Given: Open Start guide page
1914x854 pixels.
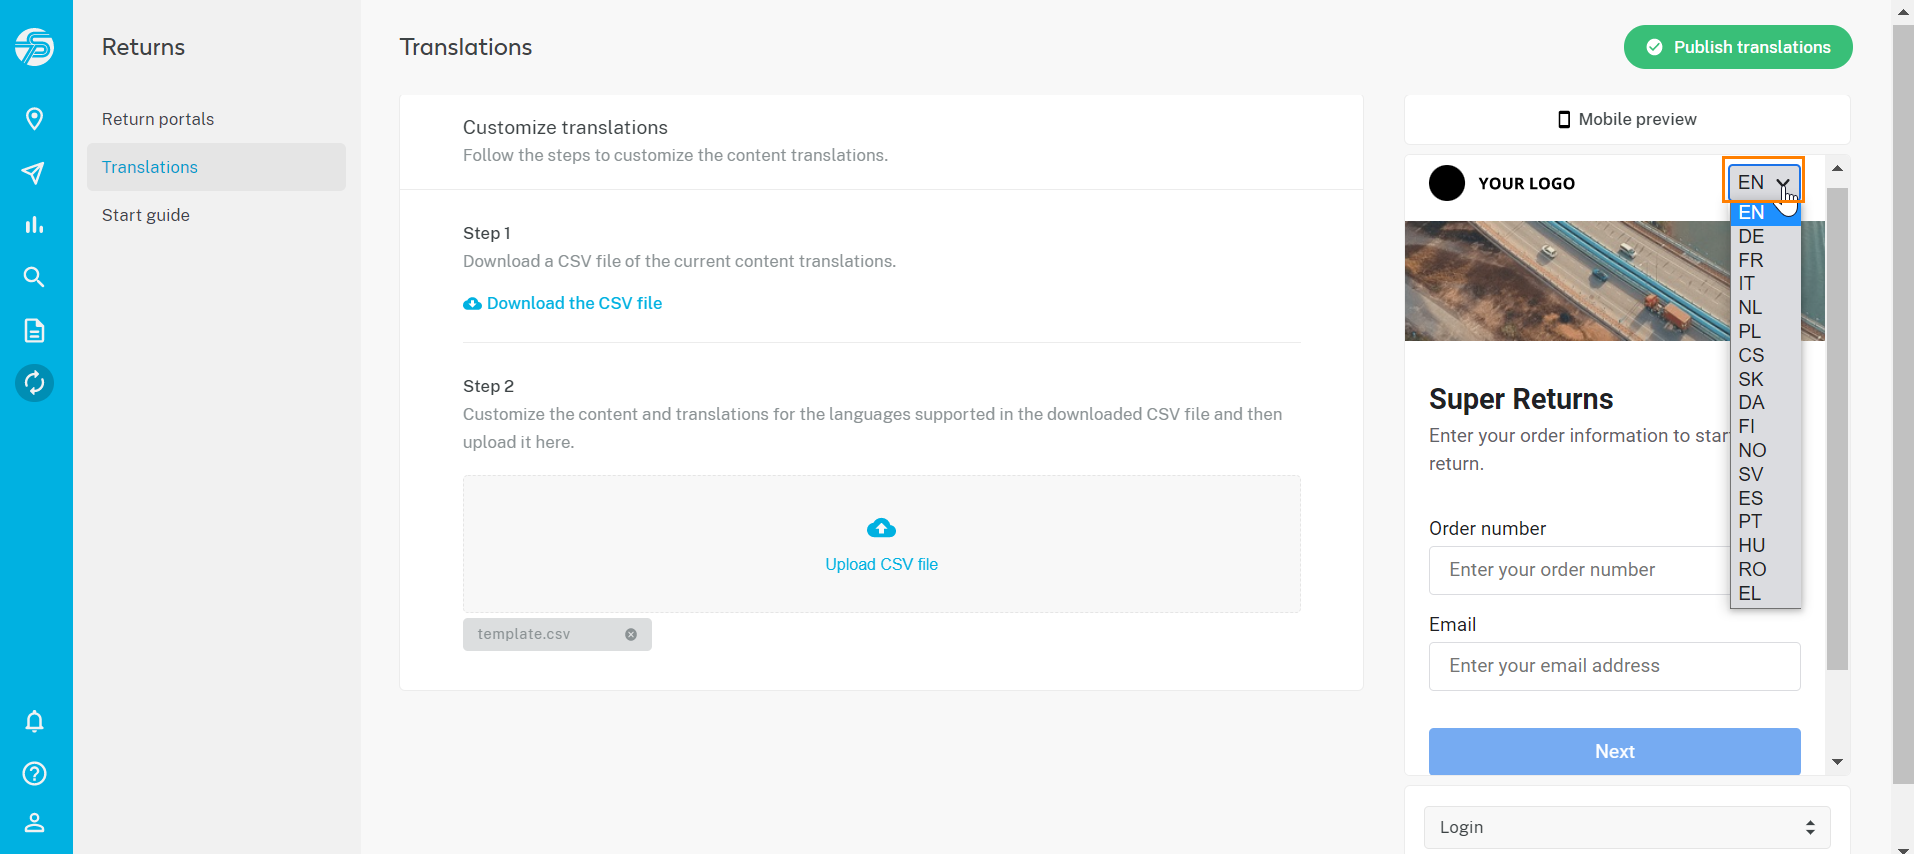Looking at the screenshot, I should [146, 215].
